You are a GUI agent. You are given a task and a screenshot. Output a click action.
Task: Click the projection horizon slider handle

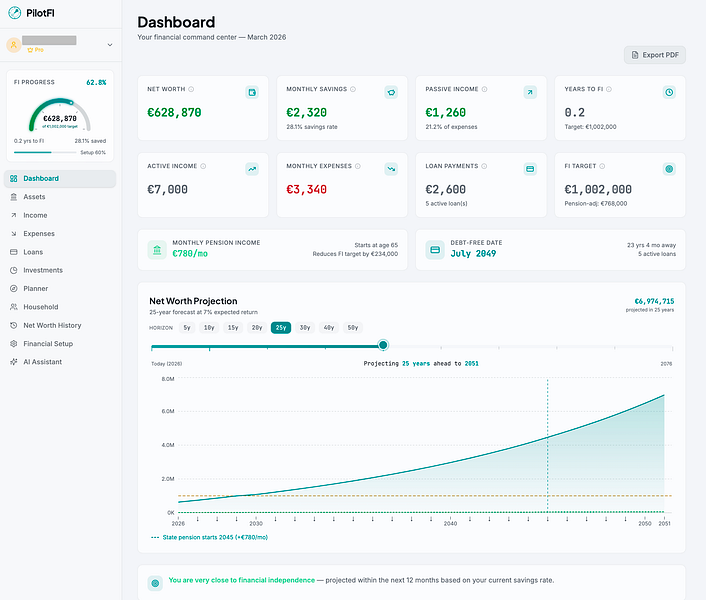pyautogui.click(x=383, y=346)
